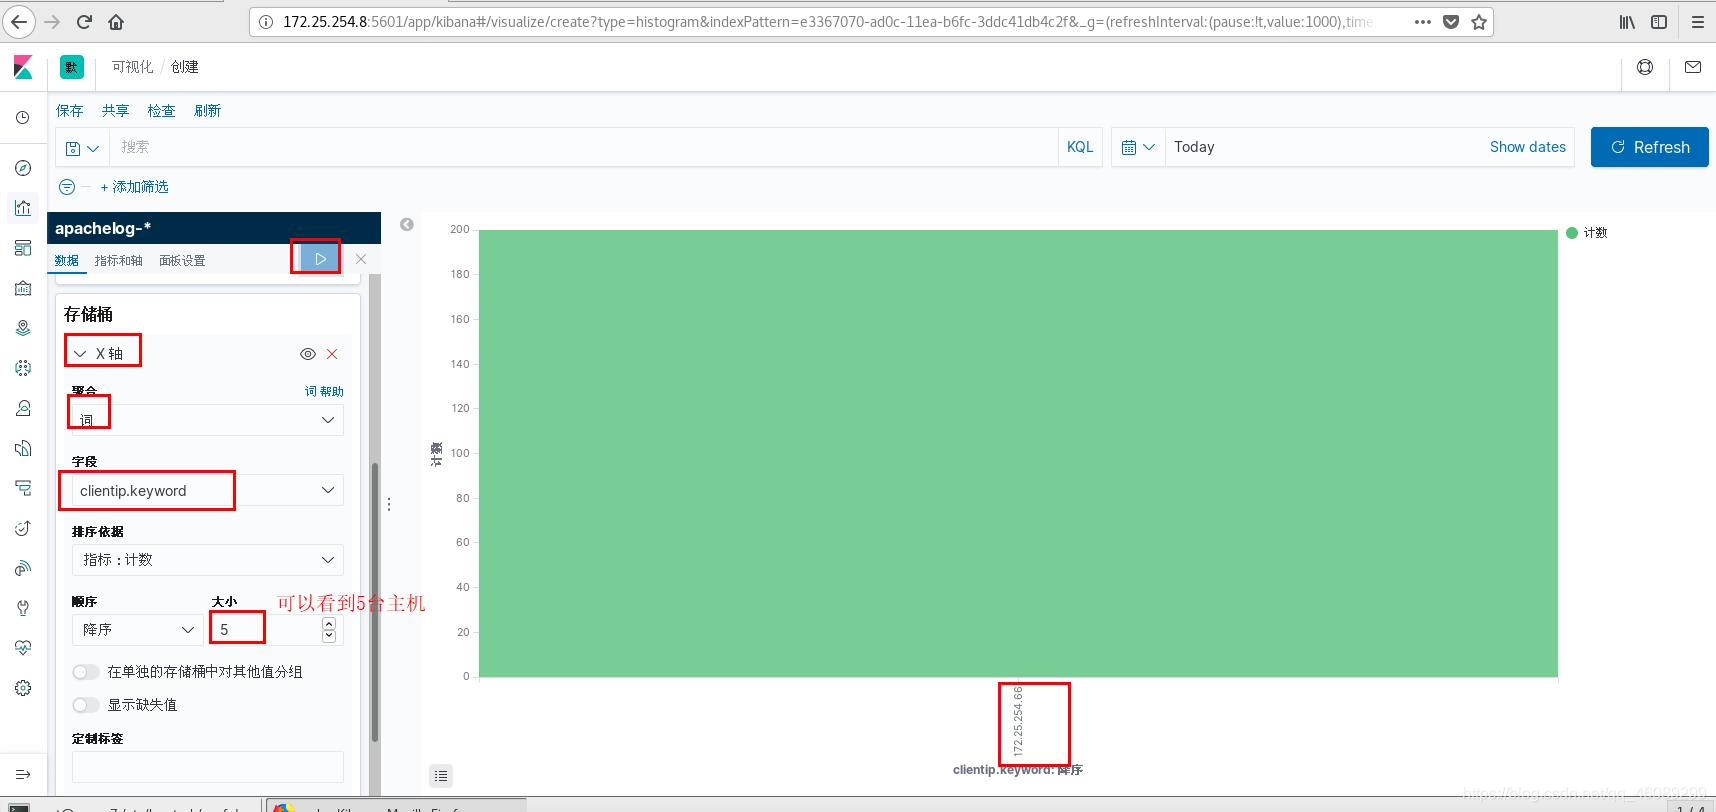Image resolution: width=1716 pixels, height=812 pixels.
Task: Reload the page in browser toolbar
Action: pos(84,21)
